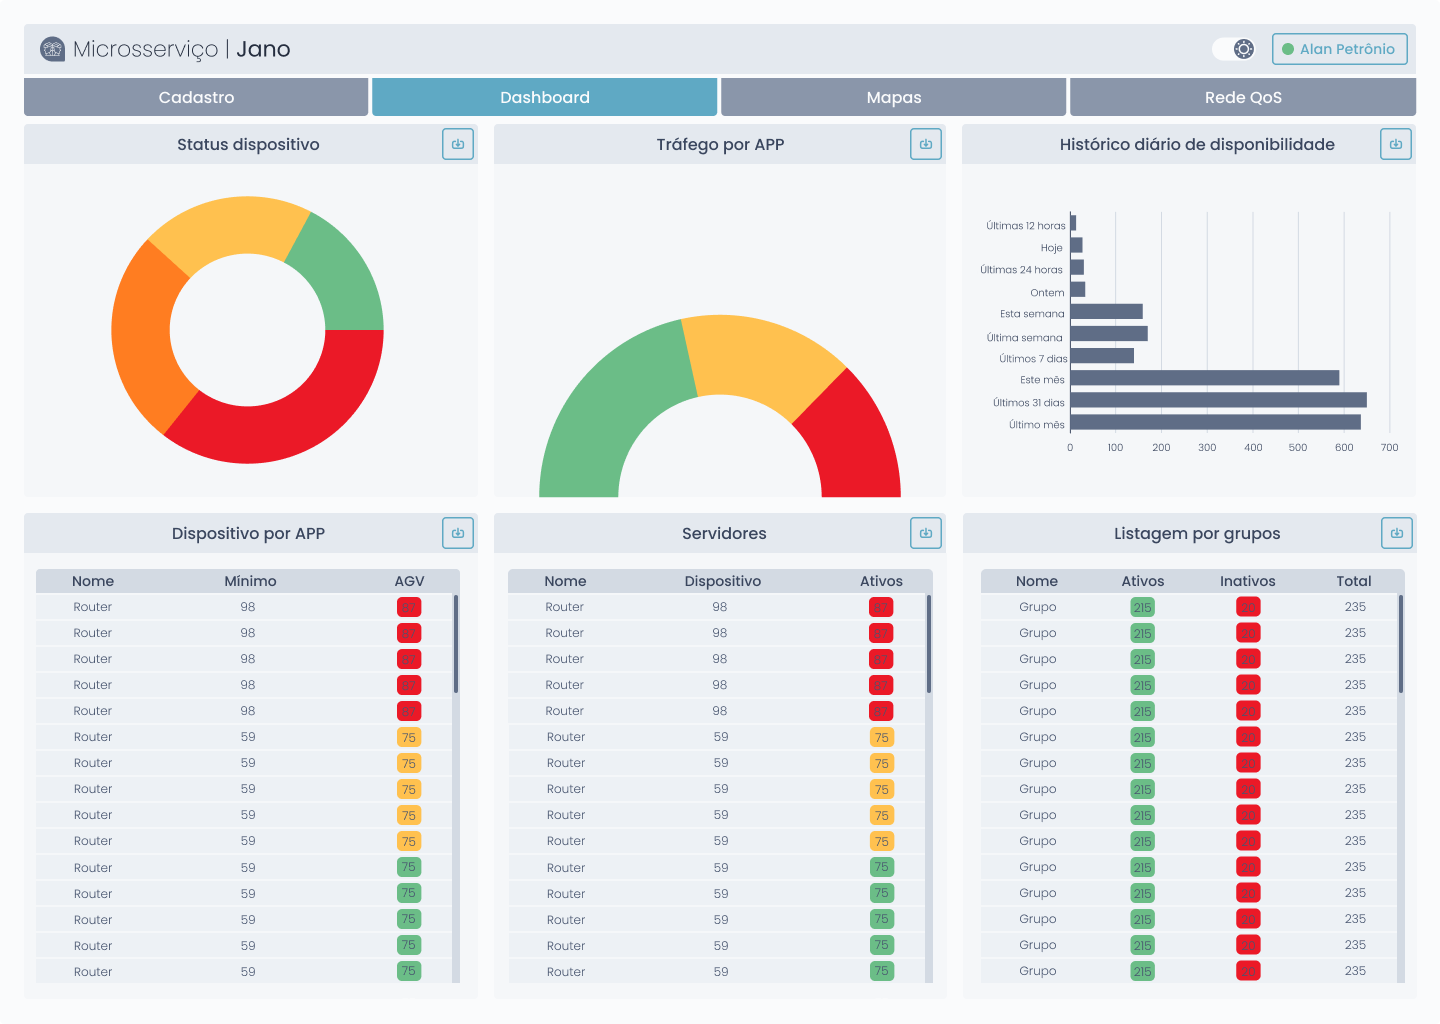Click the Servidores panel title

(x=724, y=533)
